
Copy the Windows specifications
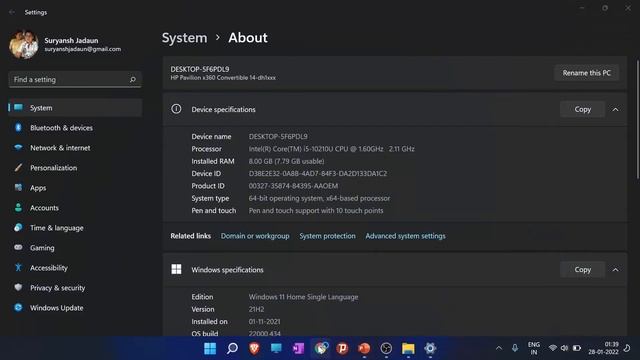[x=582, y=270]
